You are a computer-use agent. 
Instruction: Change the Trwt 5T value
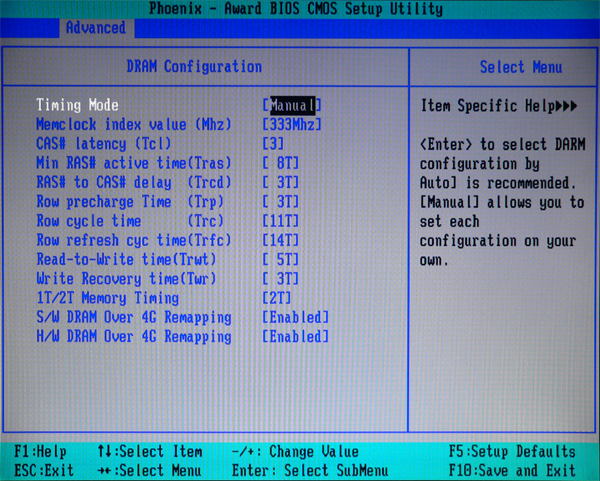pyautogui.click(x=280, y=259)
